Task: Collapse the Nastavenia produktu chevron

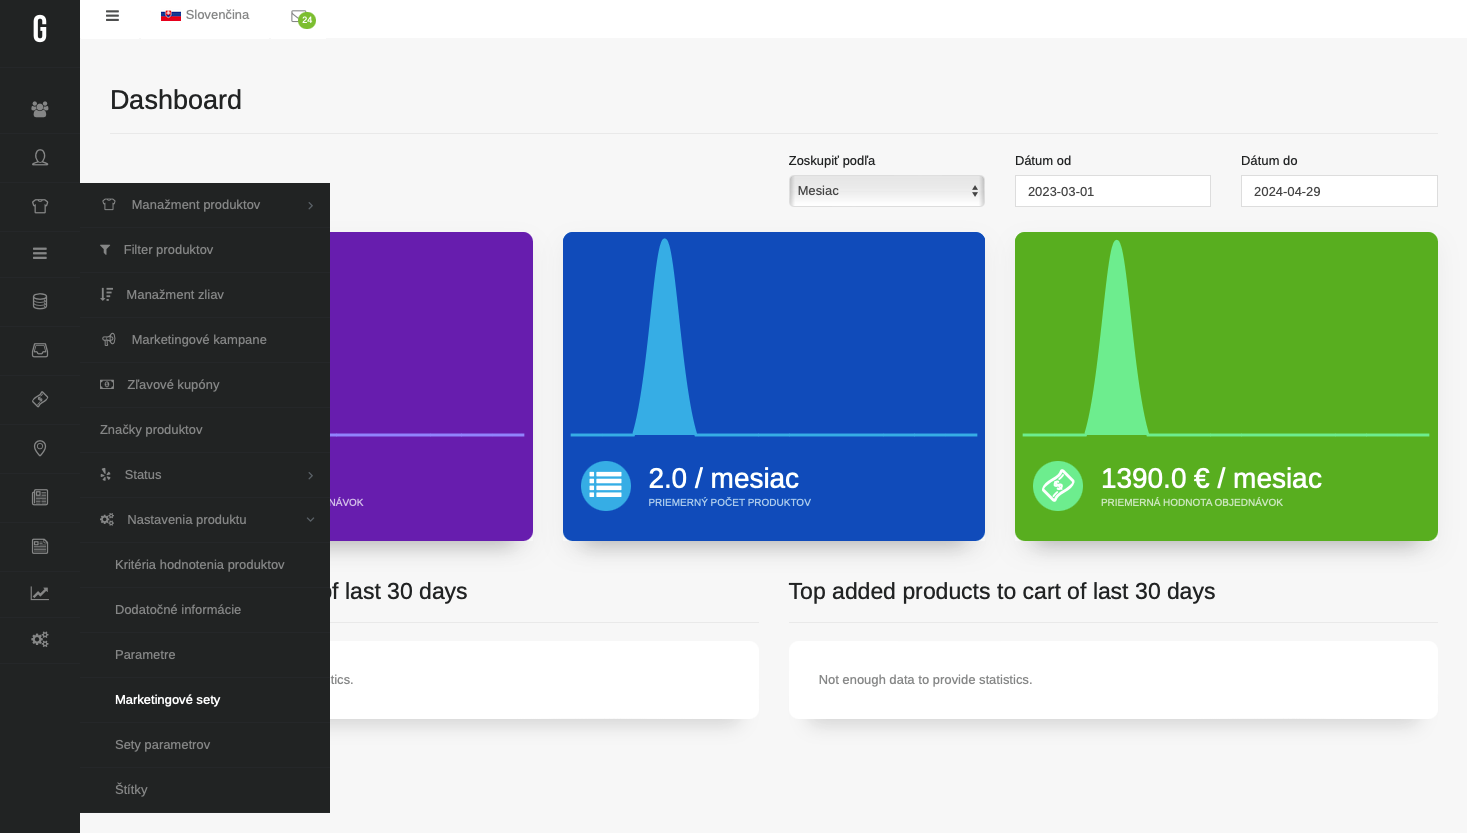Action: pyautogui.click(x=311, y=520)
